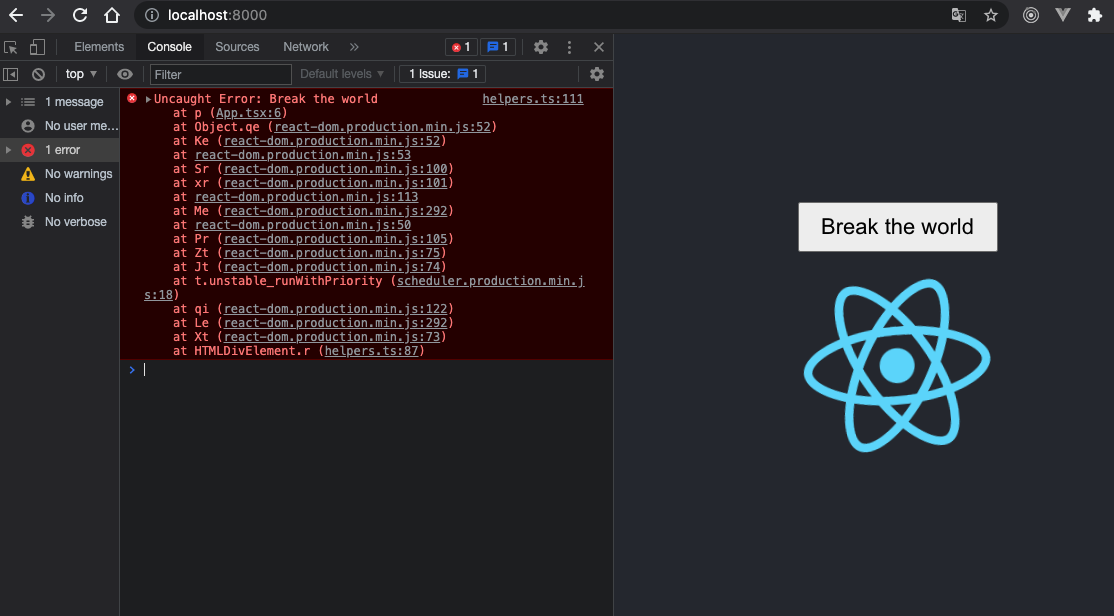
Task: Click the blue issues count badge in tab bar
Action: click(x=498, y=47)
